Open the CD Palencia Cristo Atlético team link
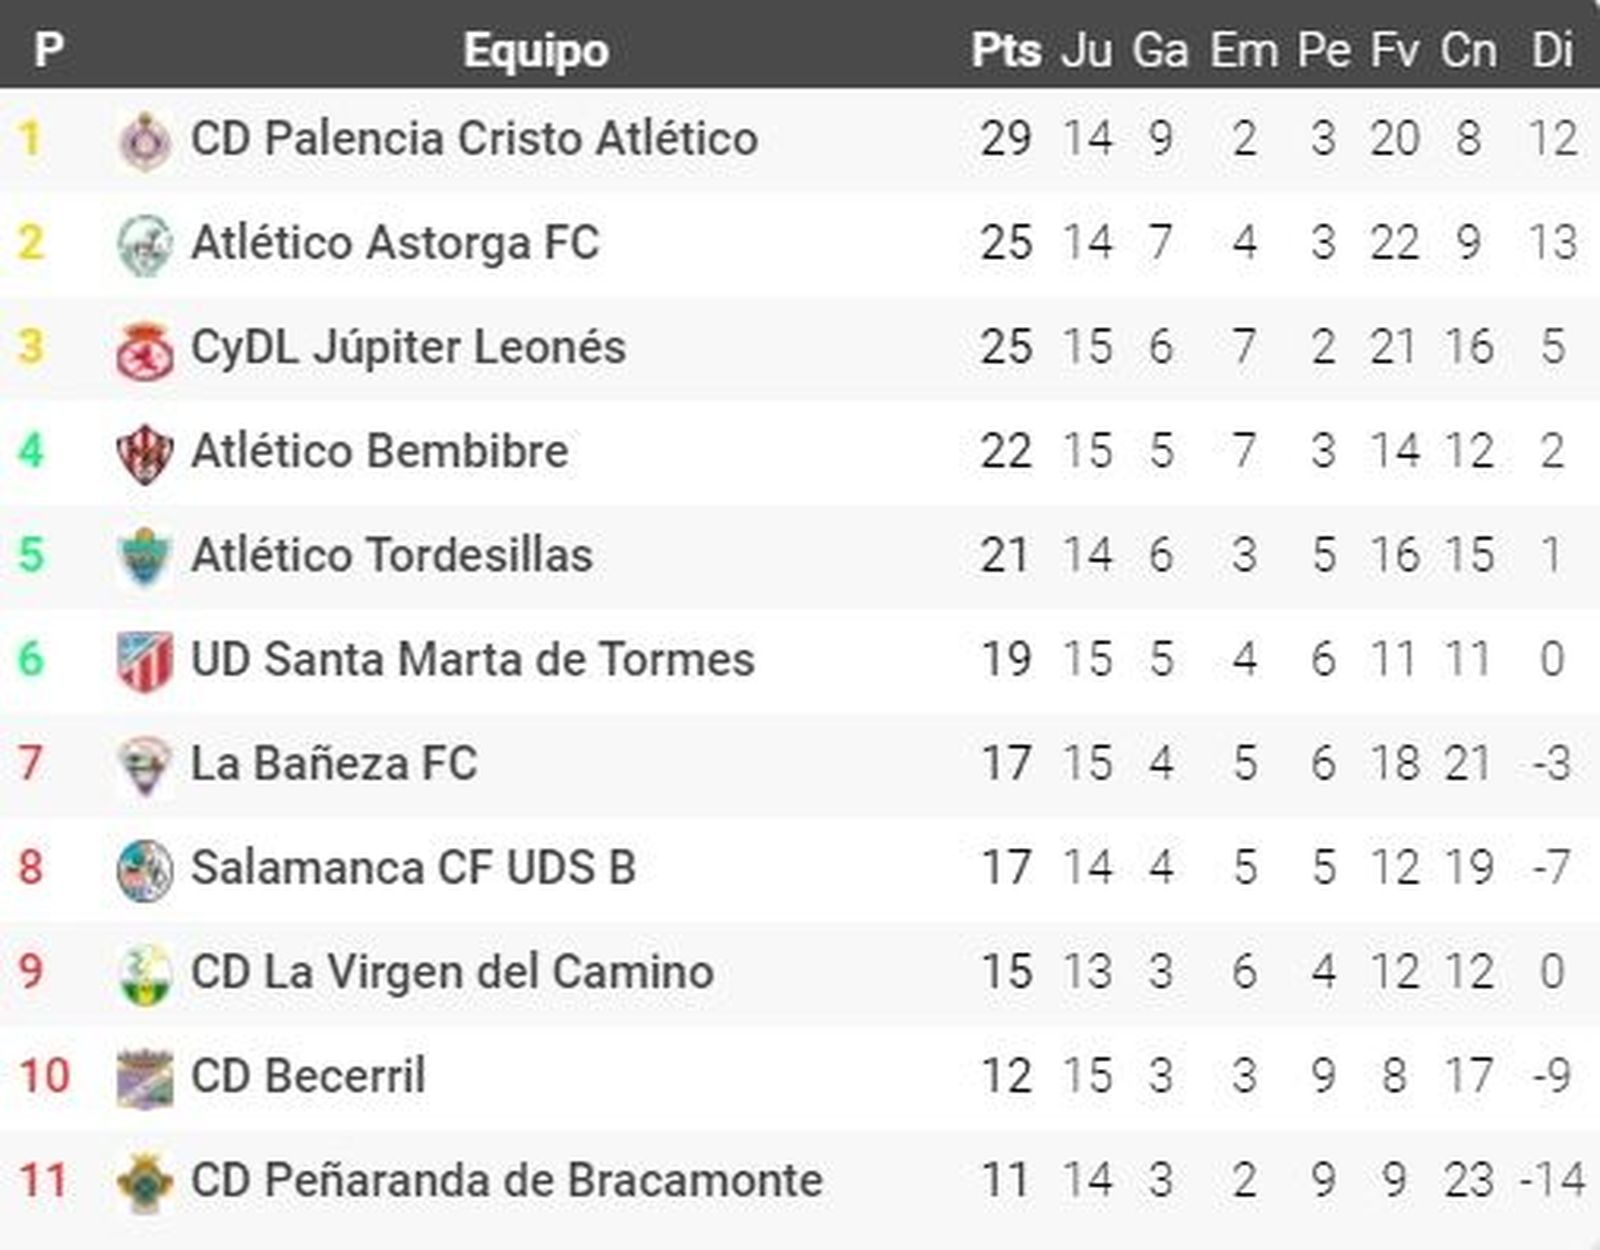 tap(474, 139)
